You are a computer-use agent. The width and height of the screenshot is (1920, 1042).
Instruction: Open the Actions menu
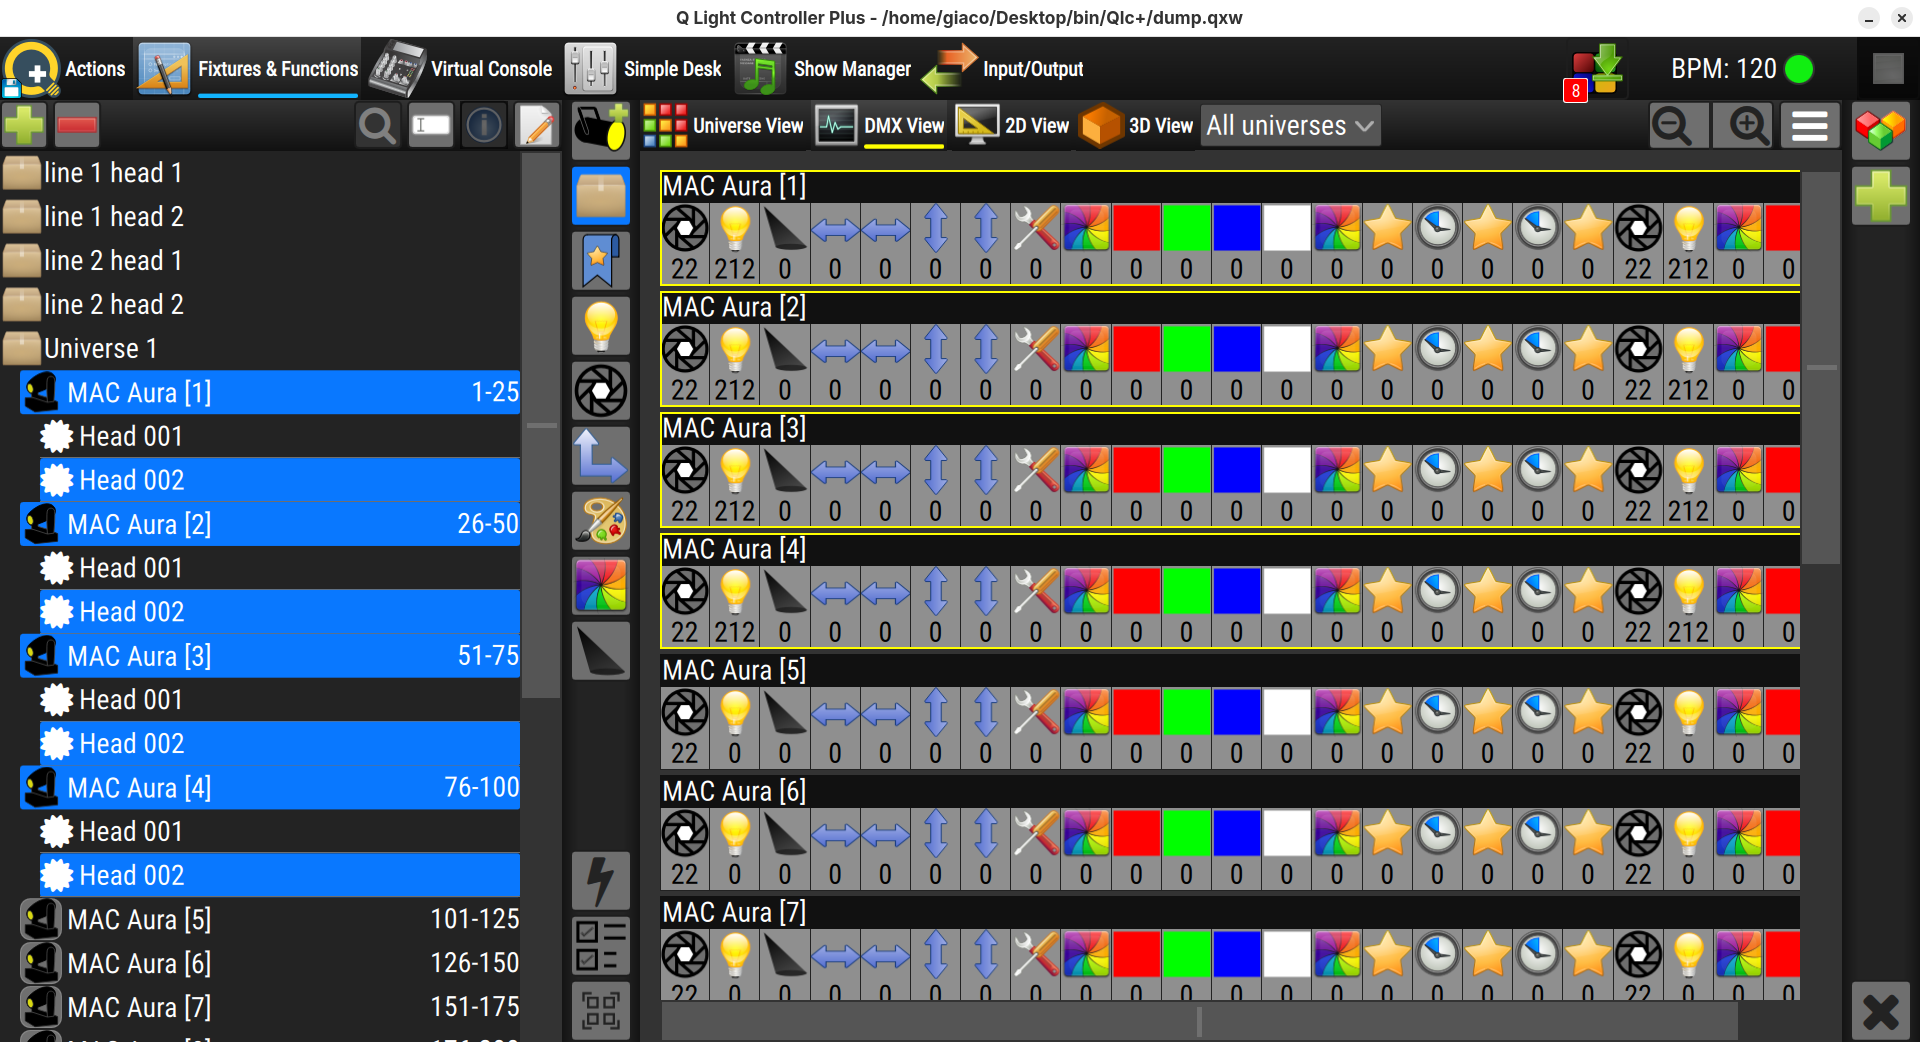point(66,69)
